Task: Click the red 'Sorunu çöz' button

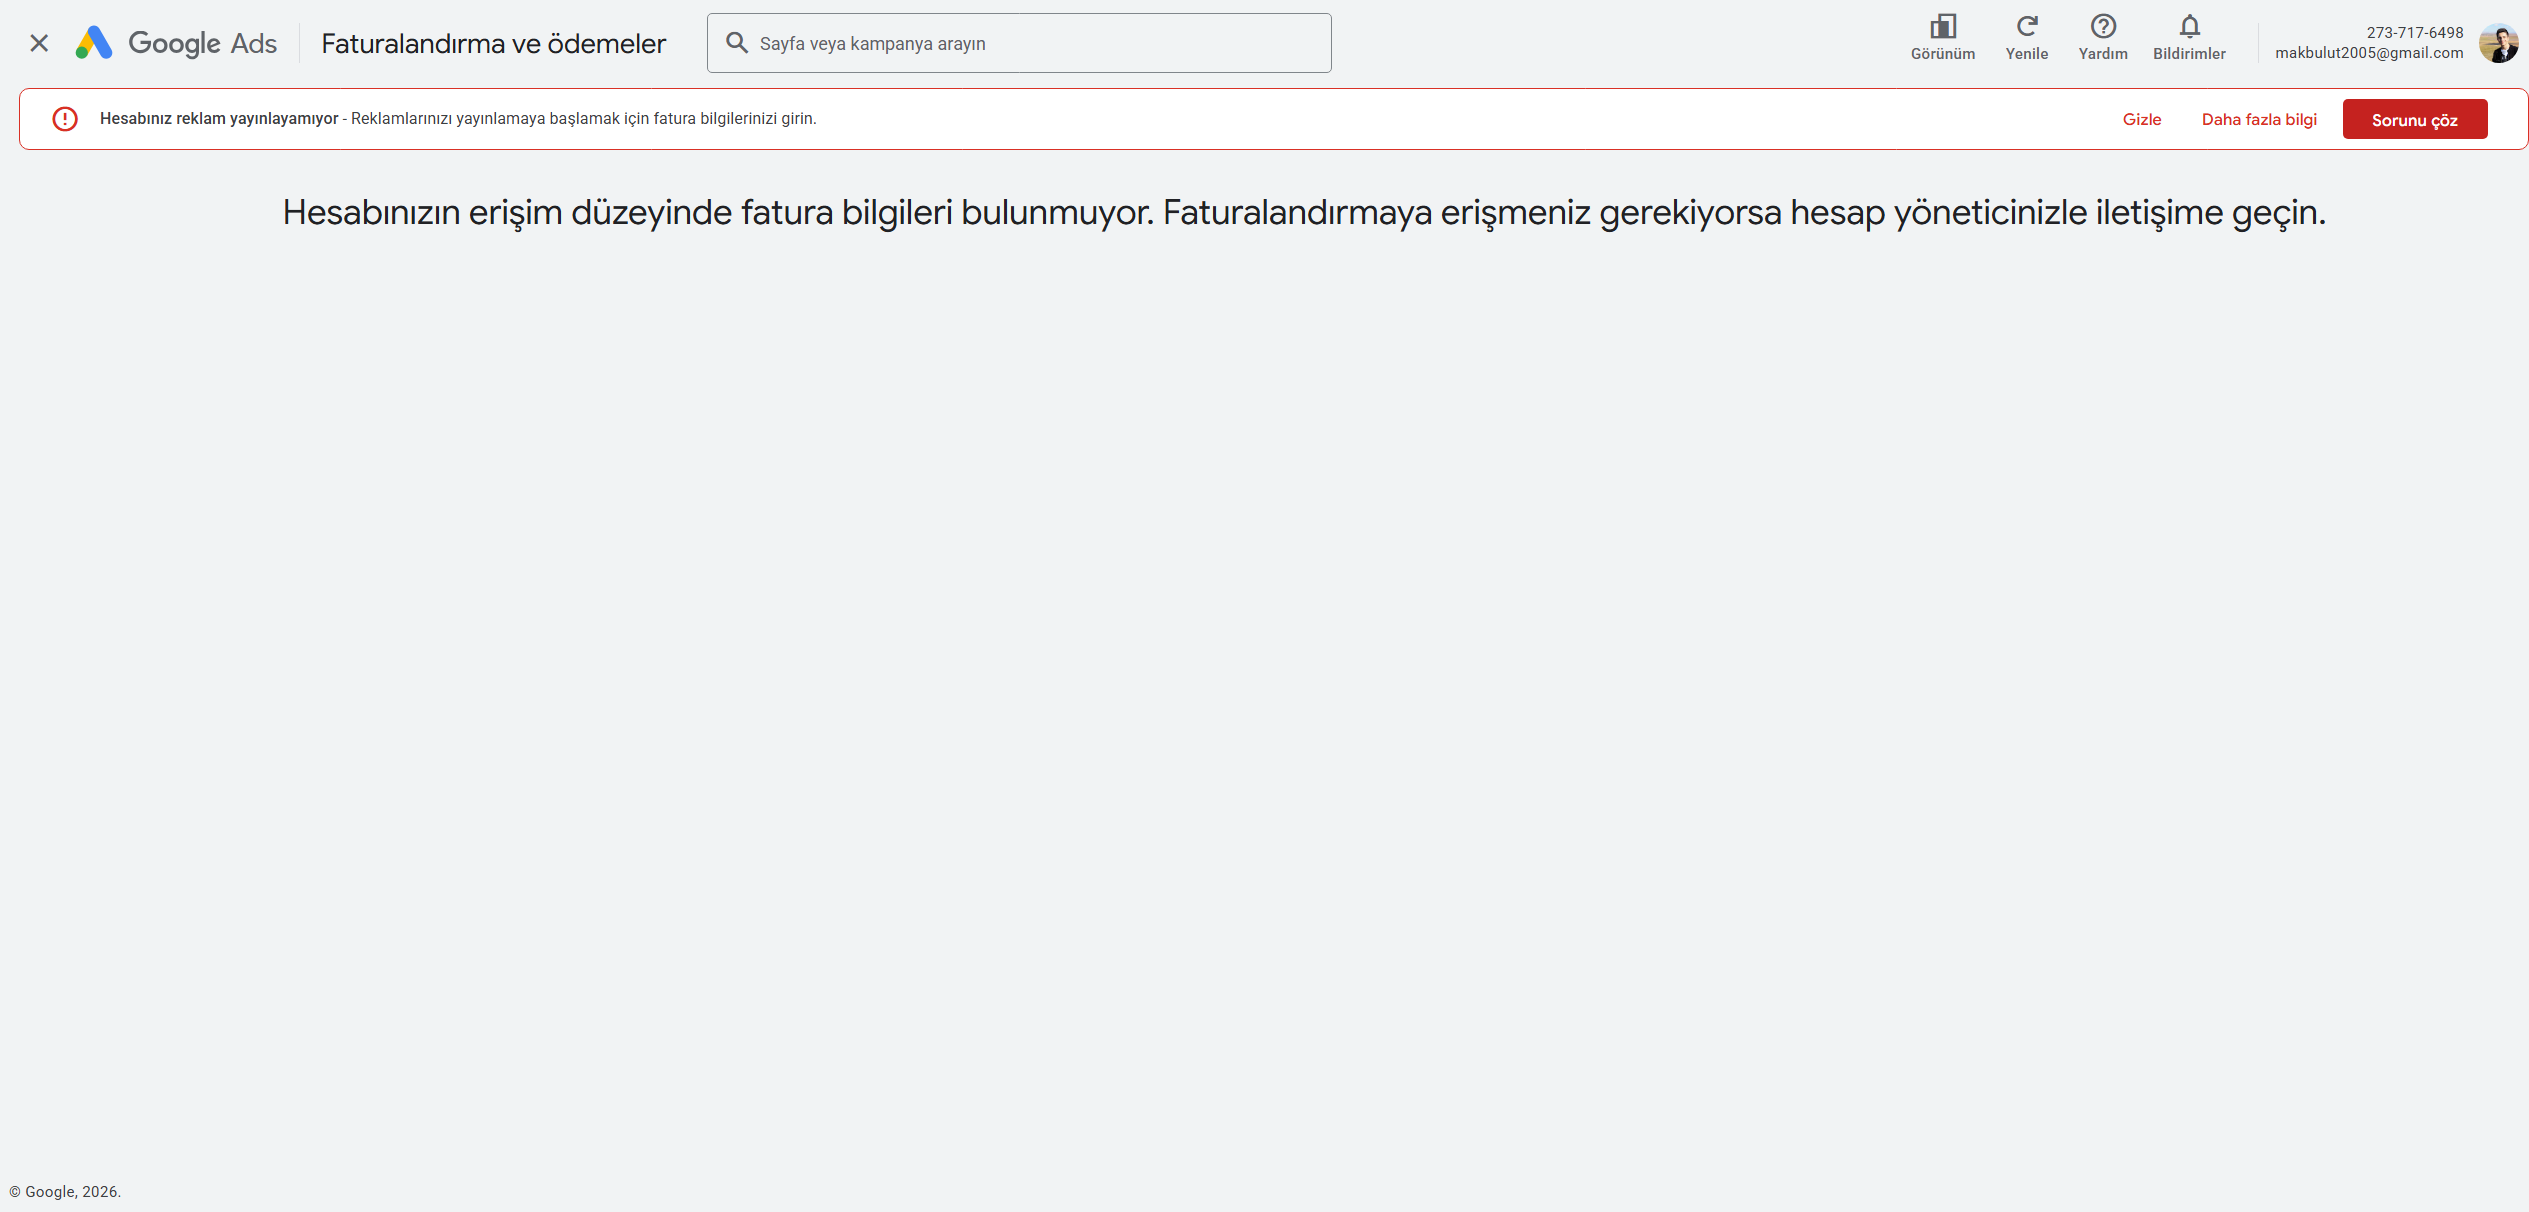Action: tap(2414, 119)
